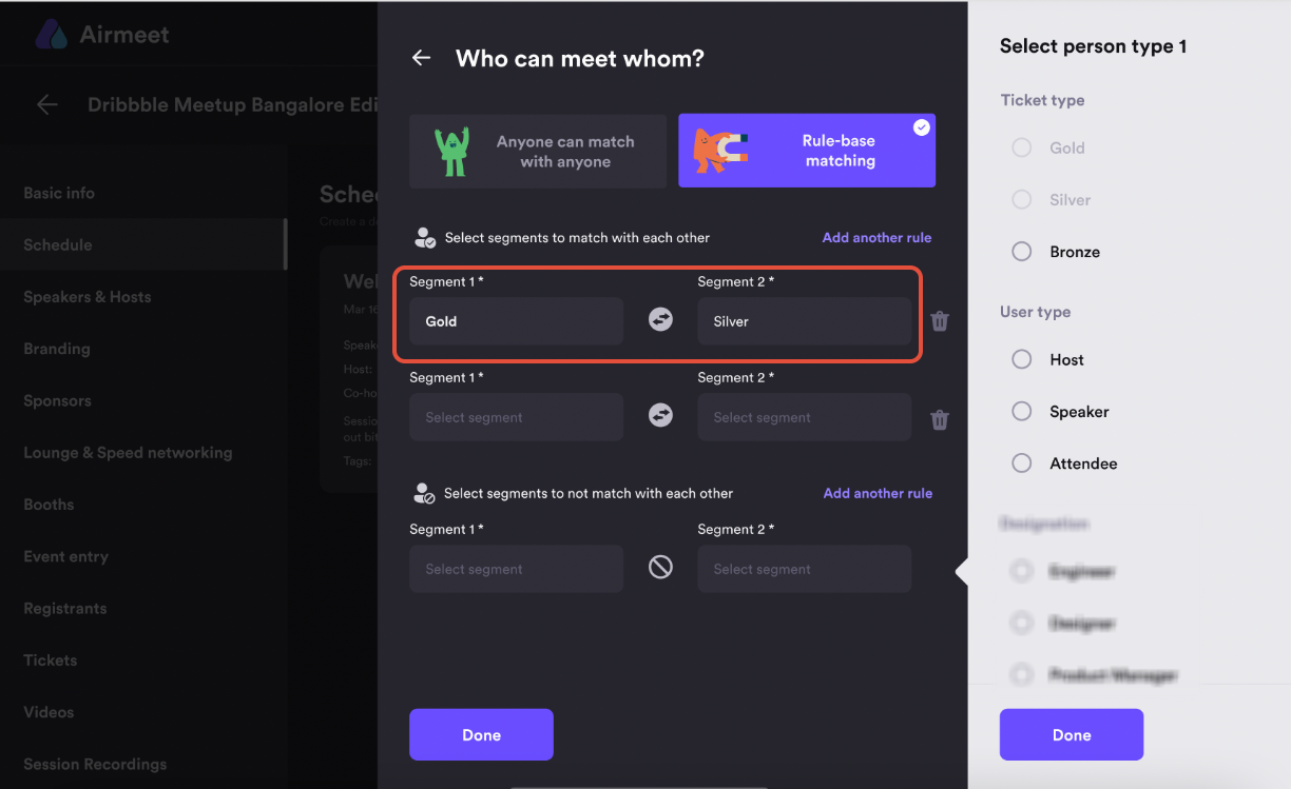Open Speakers & Hosts in the sidebar
Image resolution: width=1291 pixels, height=789 pixels.
[x=88, y=297]
